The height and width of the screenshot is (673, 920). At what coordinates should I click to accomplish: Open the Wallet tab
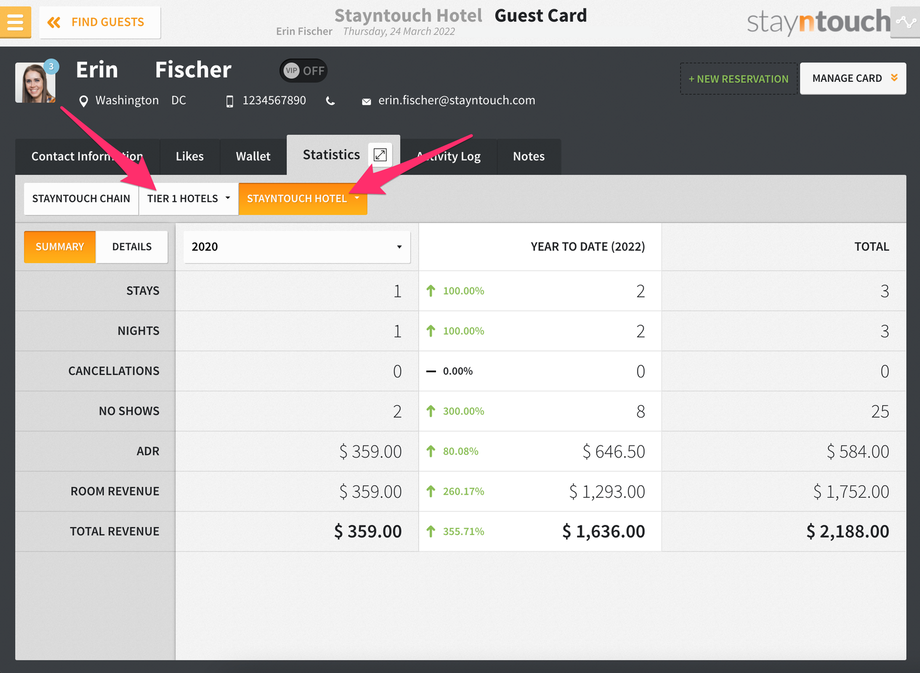[253, 157]
